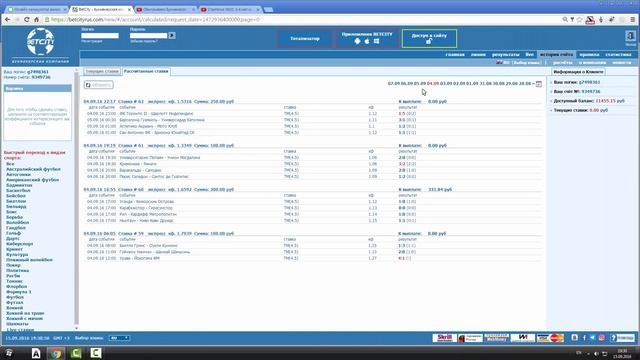
Task: Open the Twitter icon in footer
Action: pos(593,338)
